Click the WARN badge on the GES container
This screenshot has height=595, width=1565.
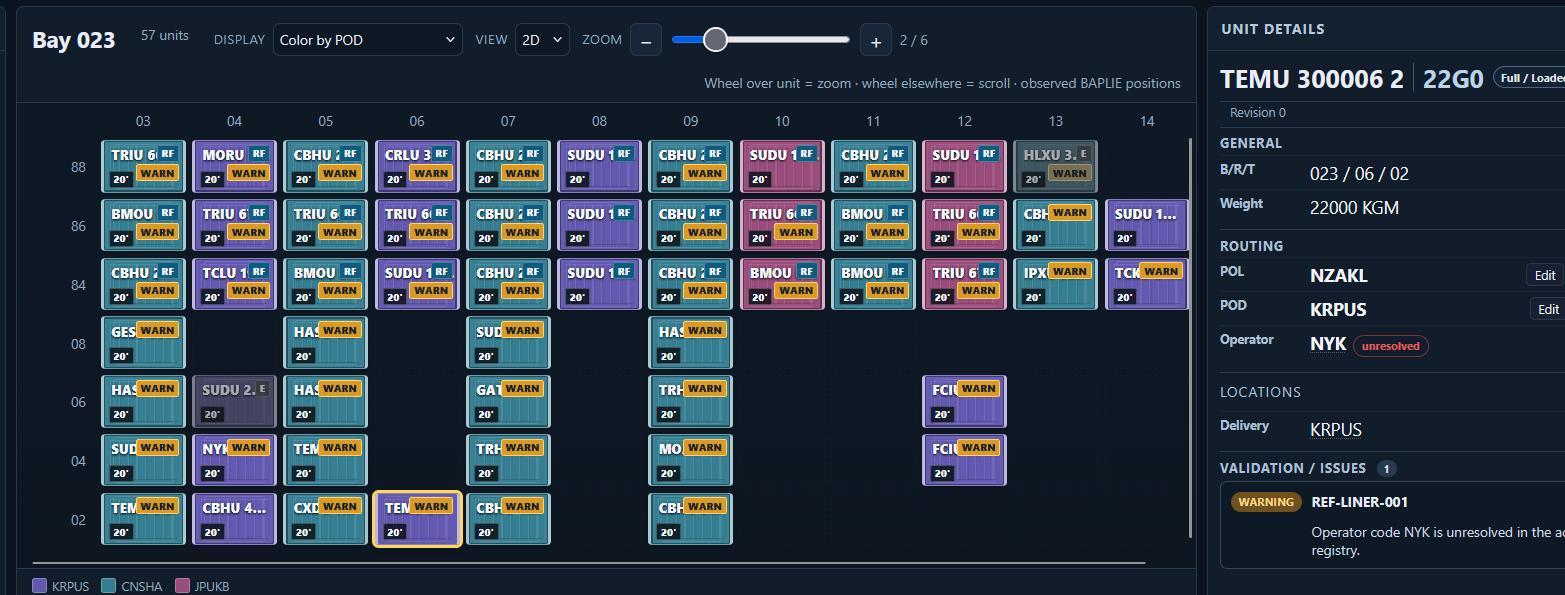point(158,330)
